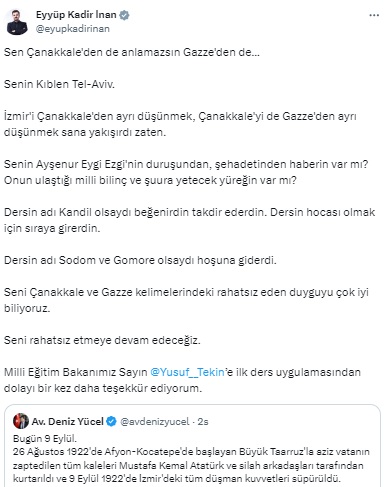Open the quoted tweet starting 'Bugün 9 Eylül'
Viewport: 388px width, 487px height.
[x=192, y=446]
